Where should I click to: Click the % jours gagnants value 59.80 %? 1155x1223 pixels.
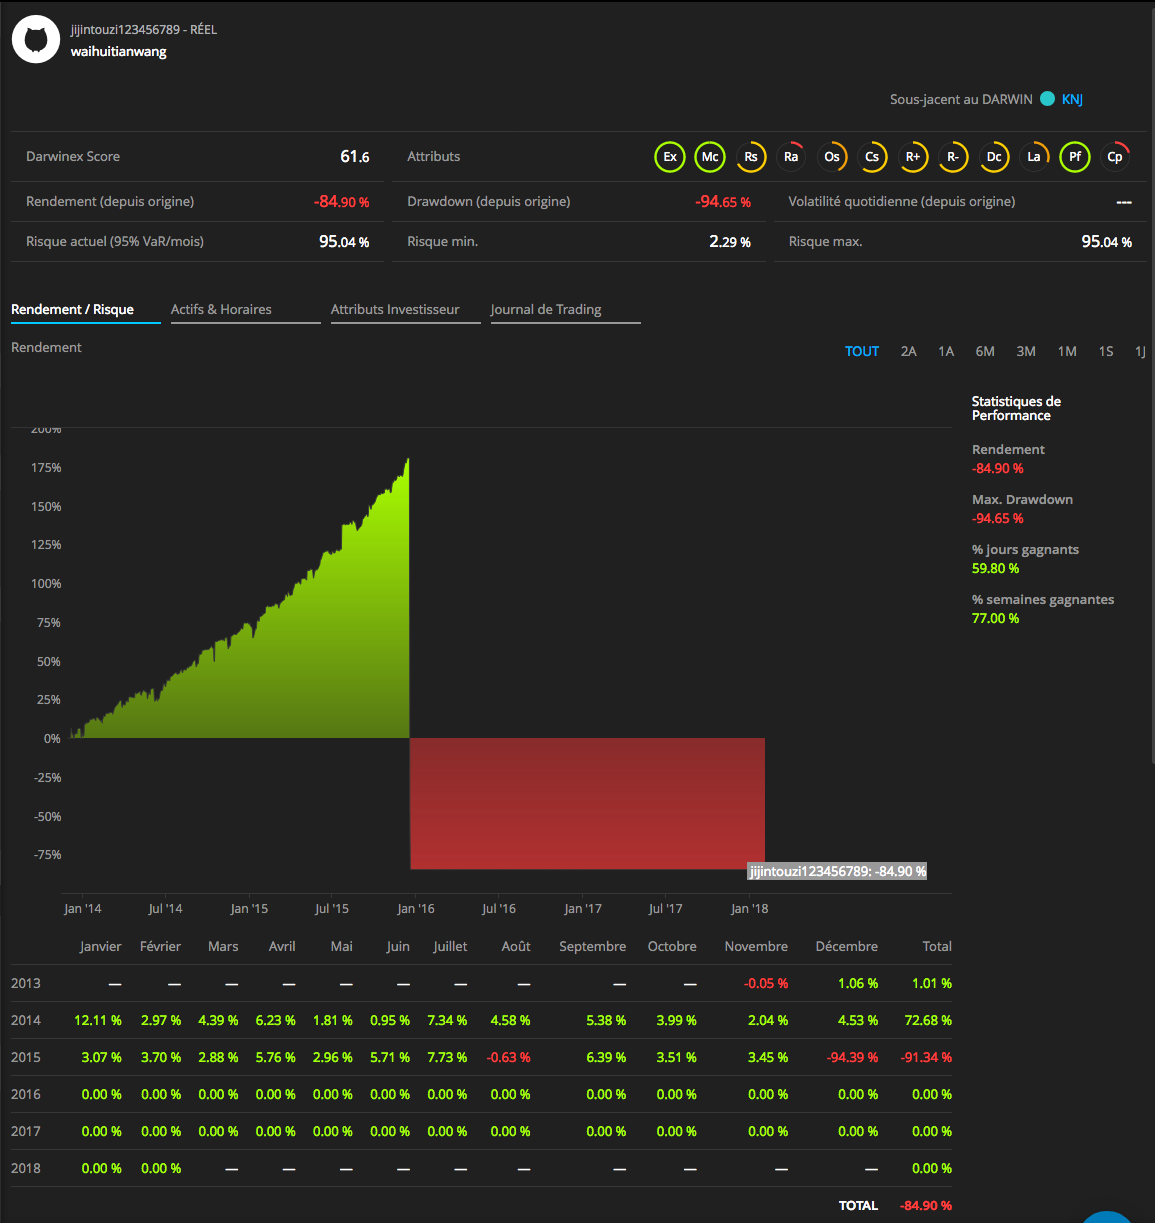click(x=996, y=569)
